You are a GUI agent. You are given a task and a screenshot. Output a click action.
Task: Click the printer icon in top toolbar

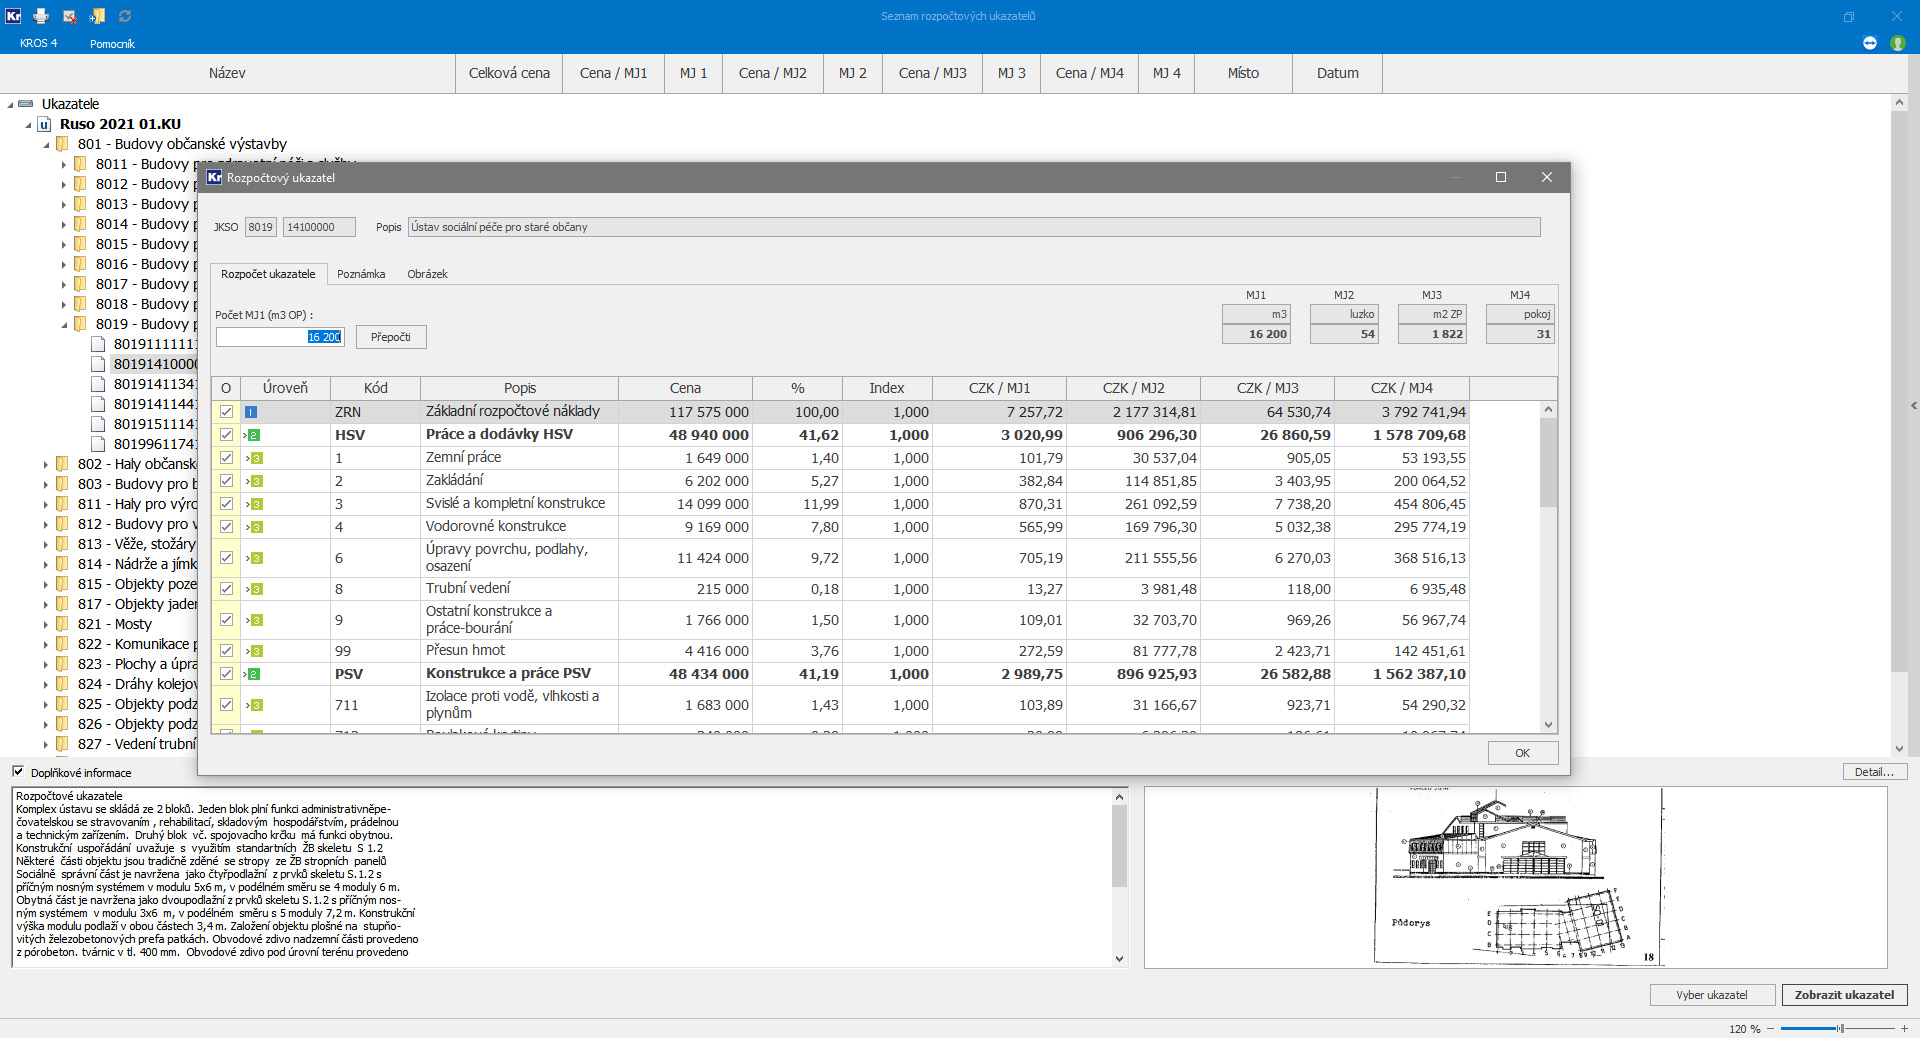pos(41,16)
